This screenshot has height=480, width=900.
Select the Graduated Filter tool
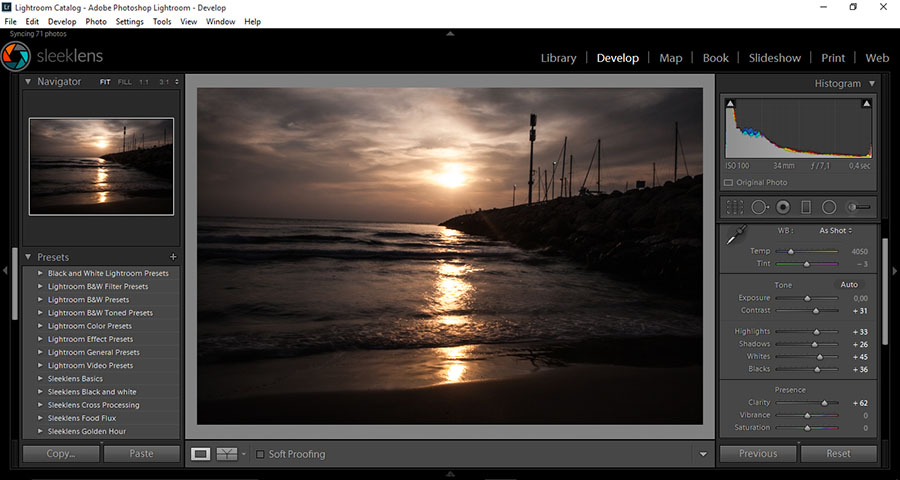[x=806, y=207]
